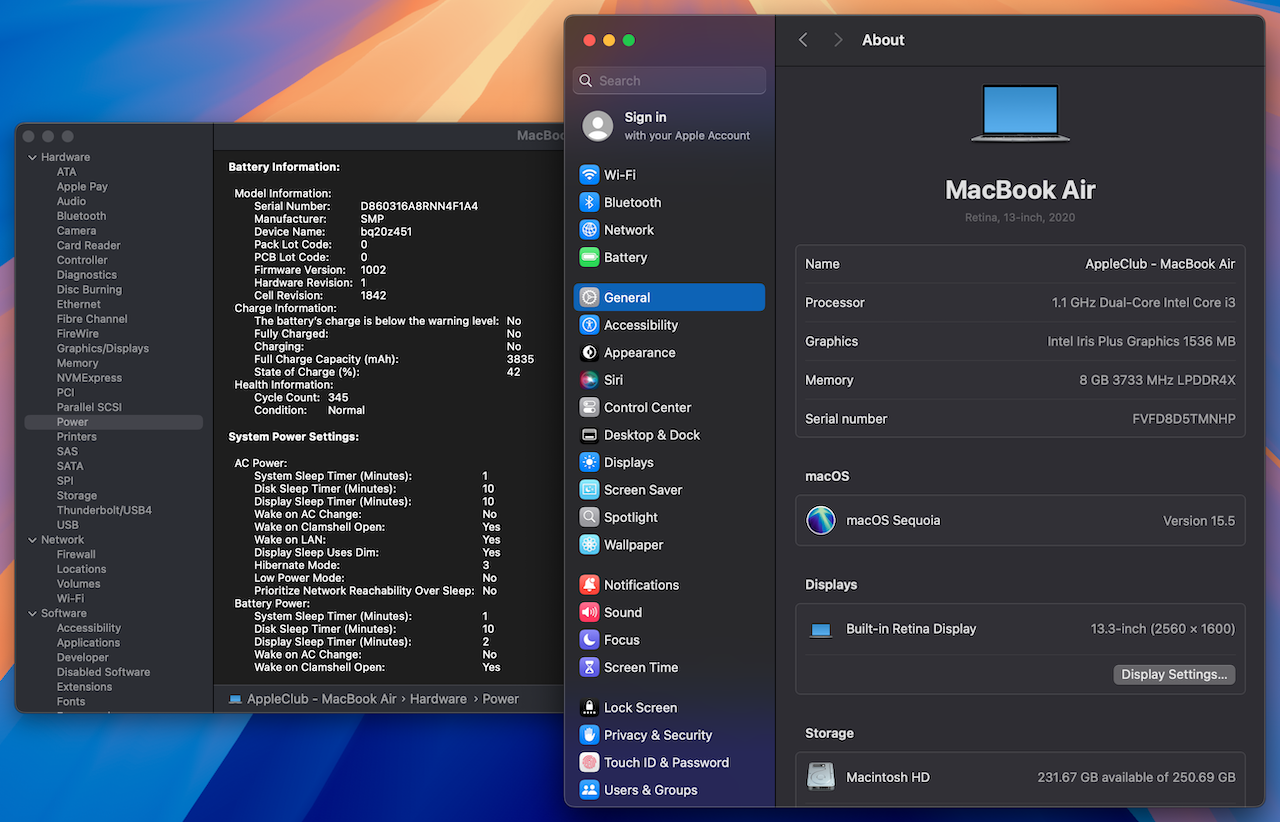The height and width of the screenshot is (822, 1280).
Task: Open Screen Saver icon
Action: [589, 490]
